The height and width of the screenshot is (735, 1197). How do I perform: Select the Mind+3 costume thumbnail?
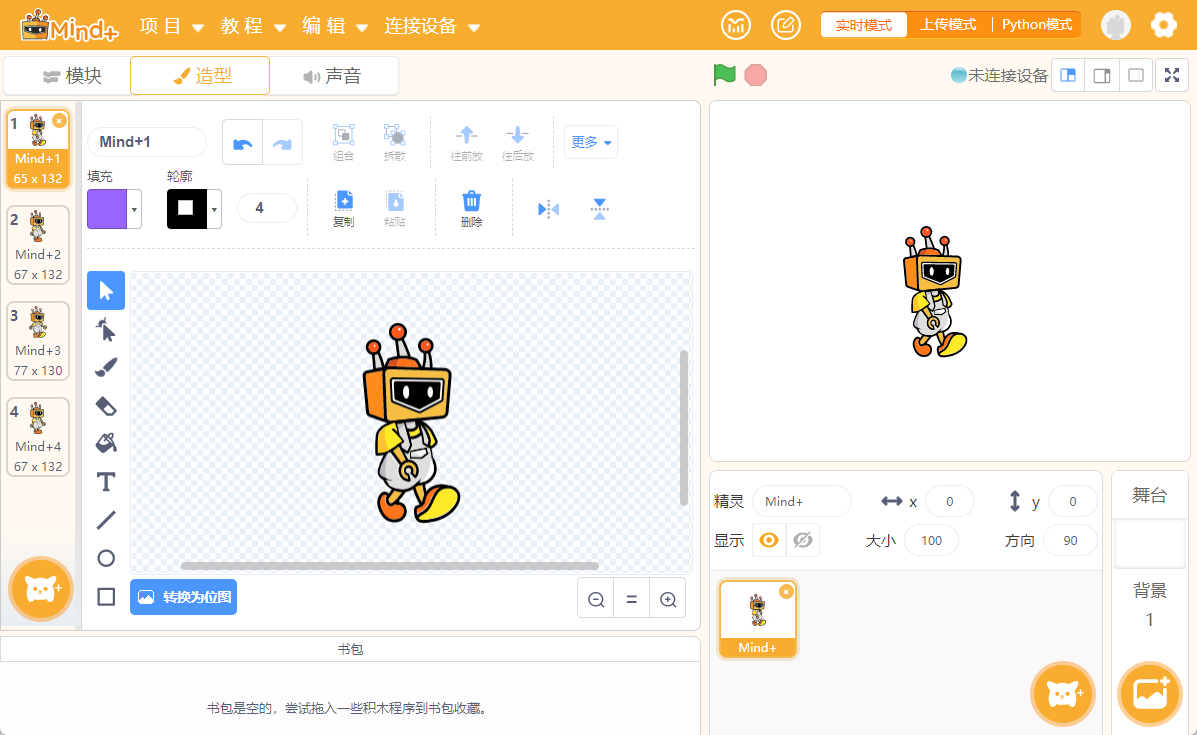coord(37,341)
